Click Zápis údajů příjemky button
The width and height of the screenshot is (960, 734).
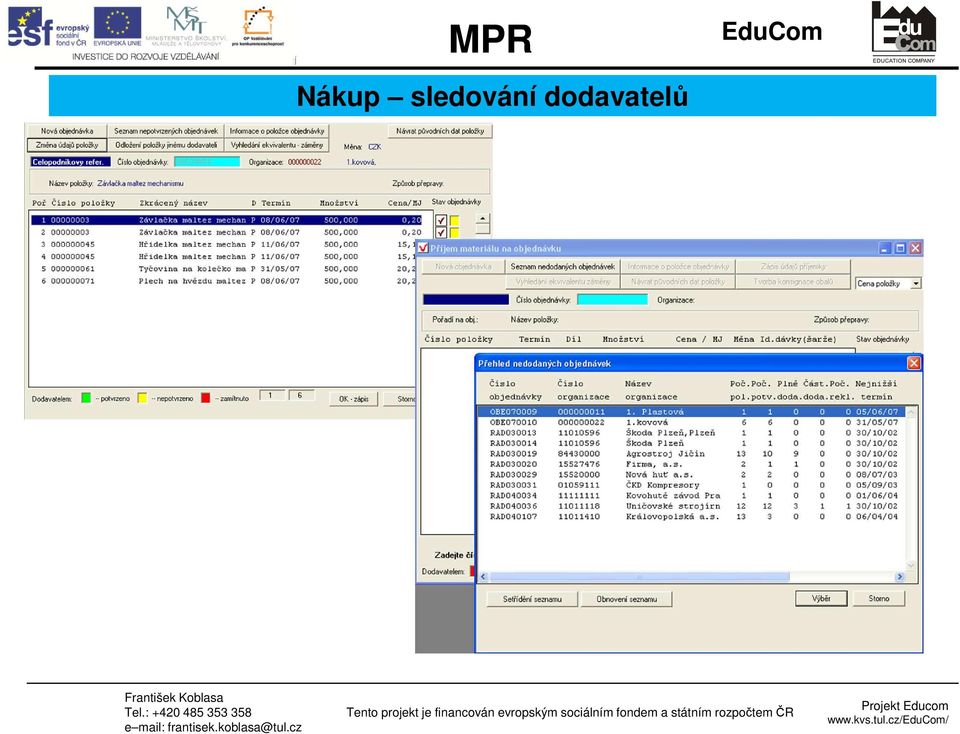pyautogui.click(x=793, y=267)
